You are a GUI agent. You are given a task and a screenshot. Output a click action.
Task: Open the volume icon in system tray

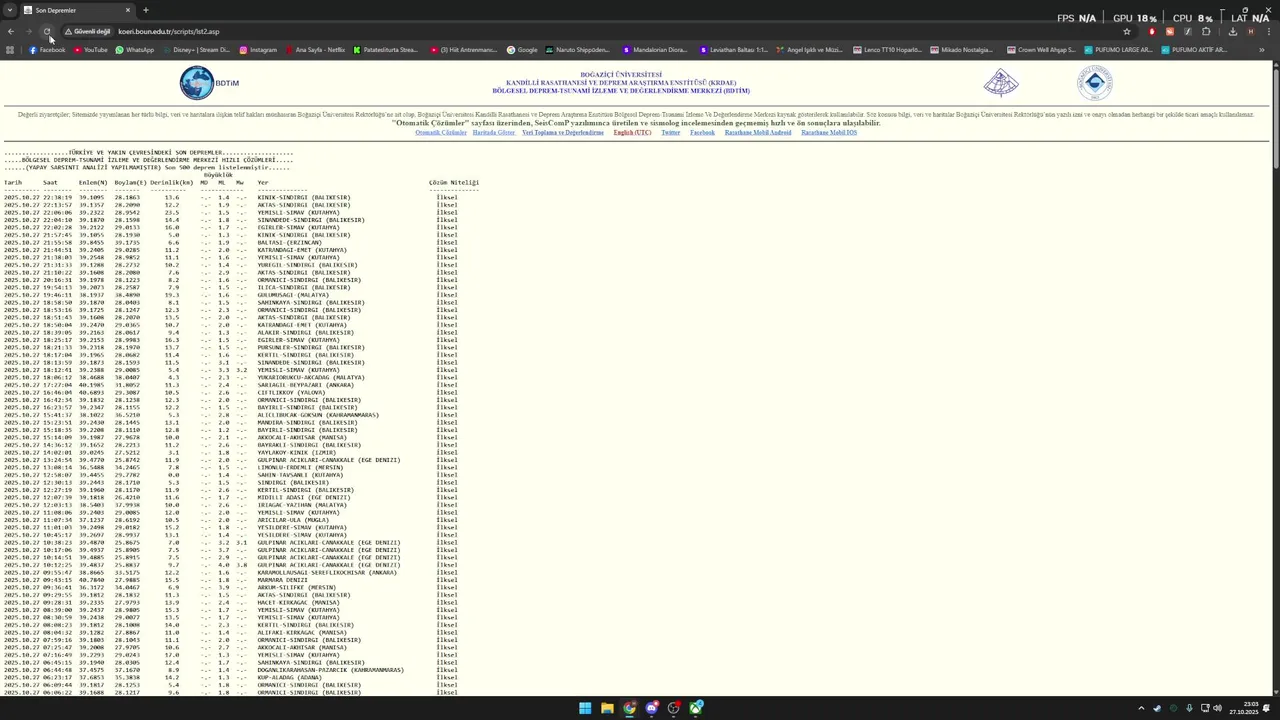click(x=1217, y=708)
